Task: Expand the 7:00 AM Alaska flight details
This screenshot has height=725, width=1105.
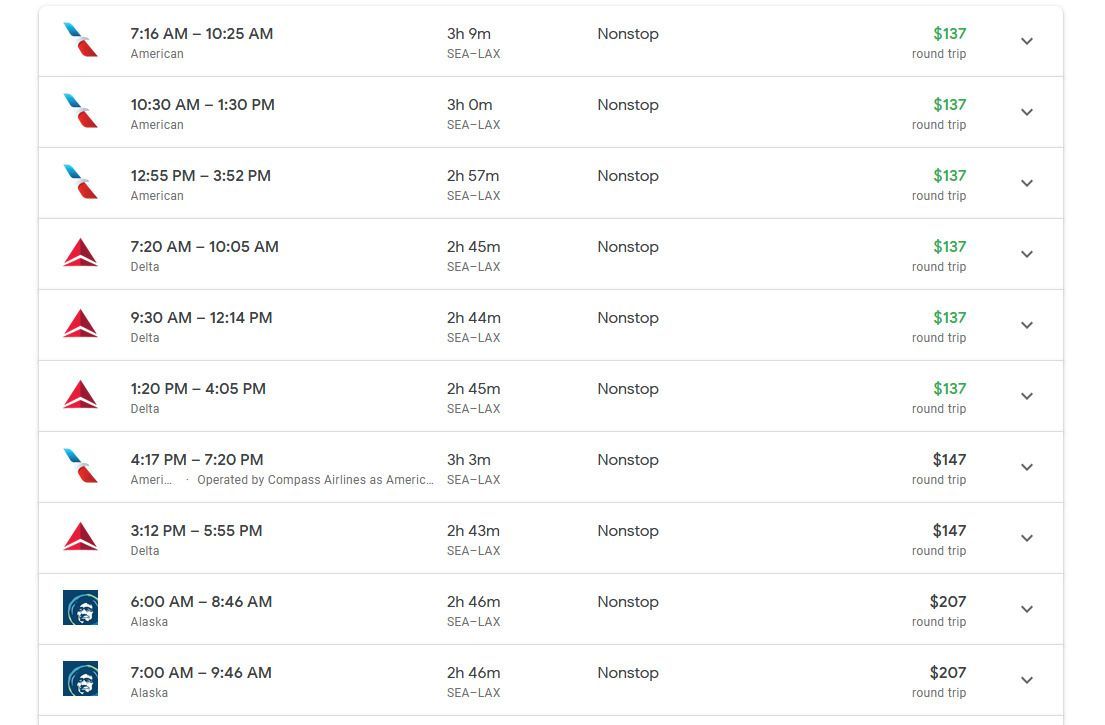Action: (1027, 681)
